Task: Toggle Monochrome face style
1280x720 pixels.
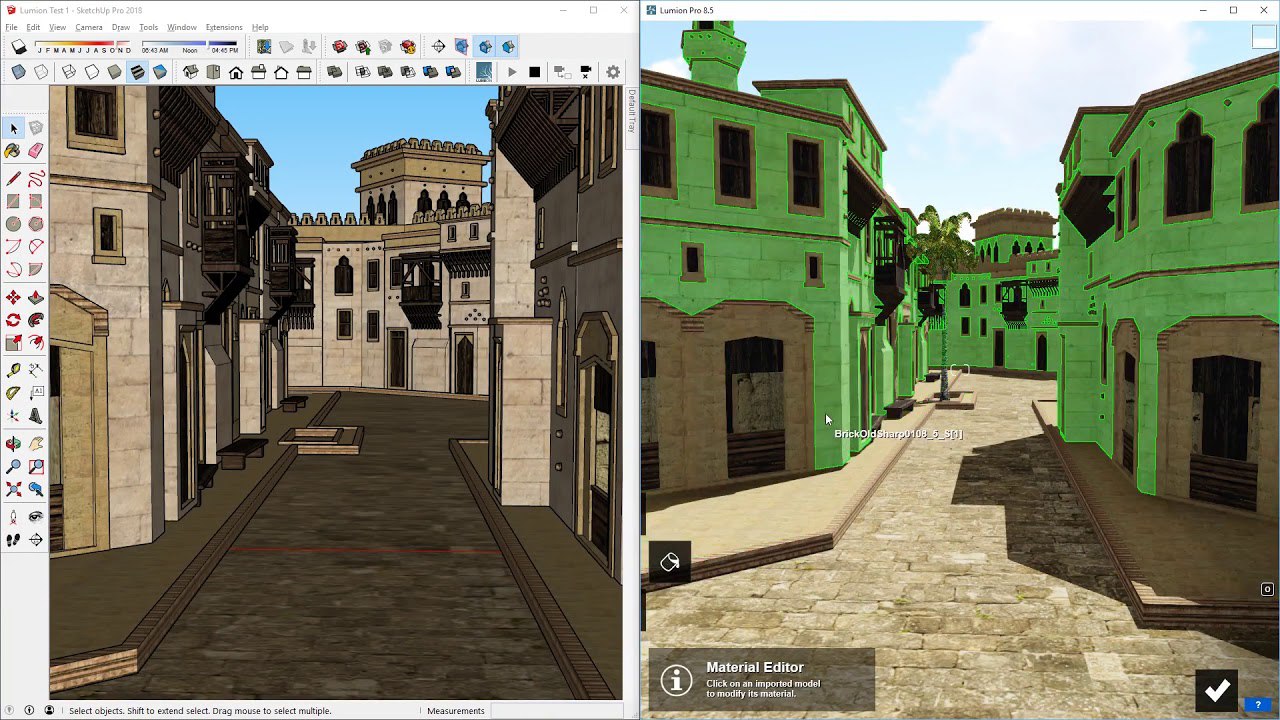Action: [160, 72]
